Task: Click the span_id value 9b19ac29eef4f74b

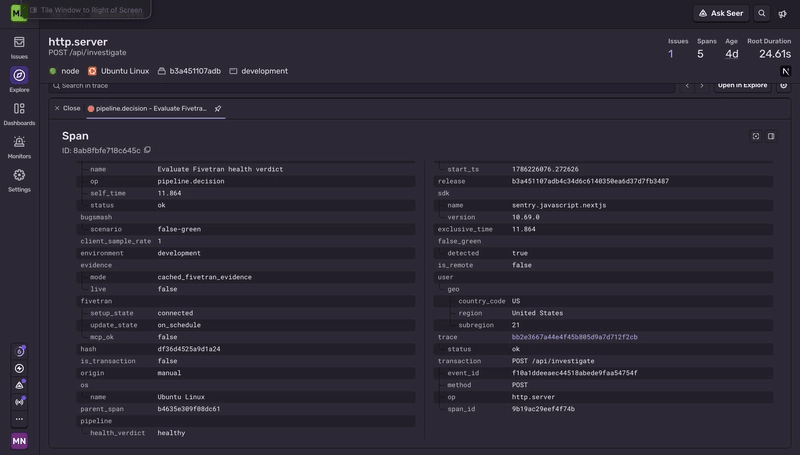Action: point(543,409)
